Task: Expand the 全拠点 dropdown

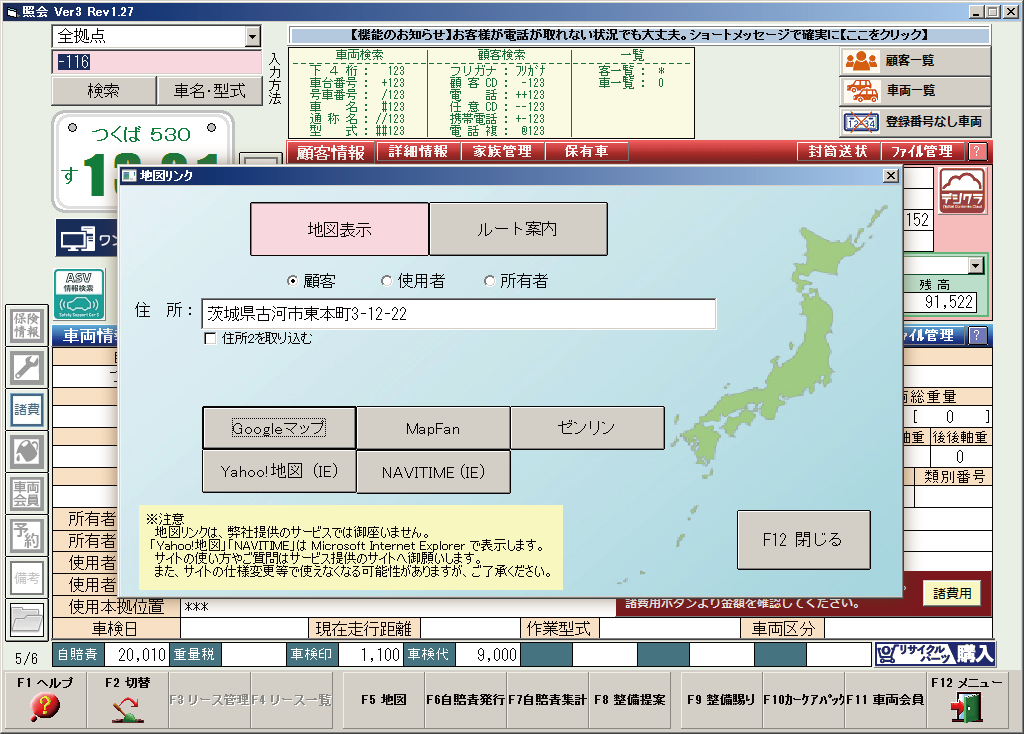Action: tap(253, 37)
